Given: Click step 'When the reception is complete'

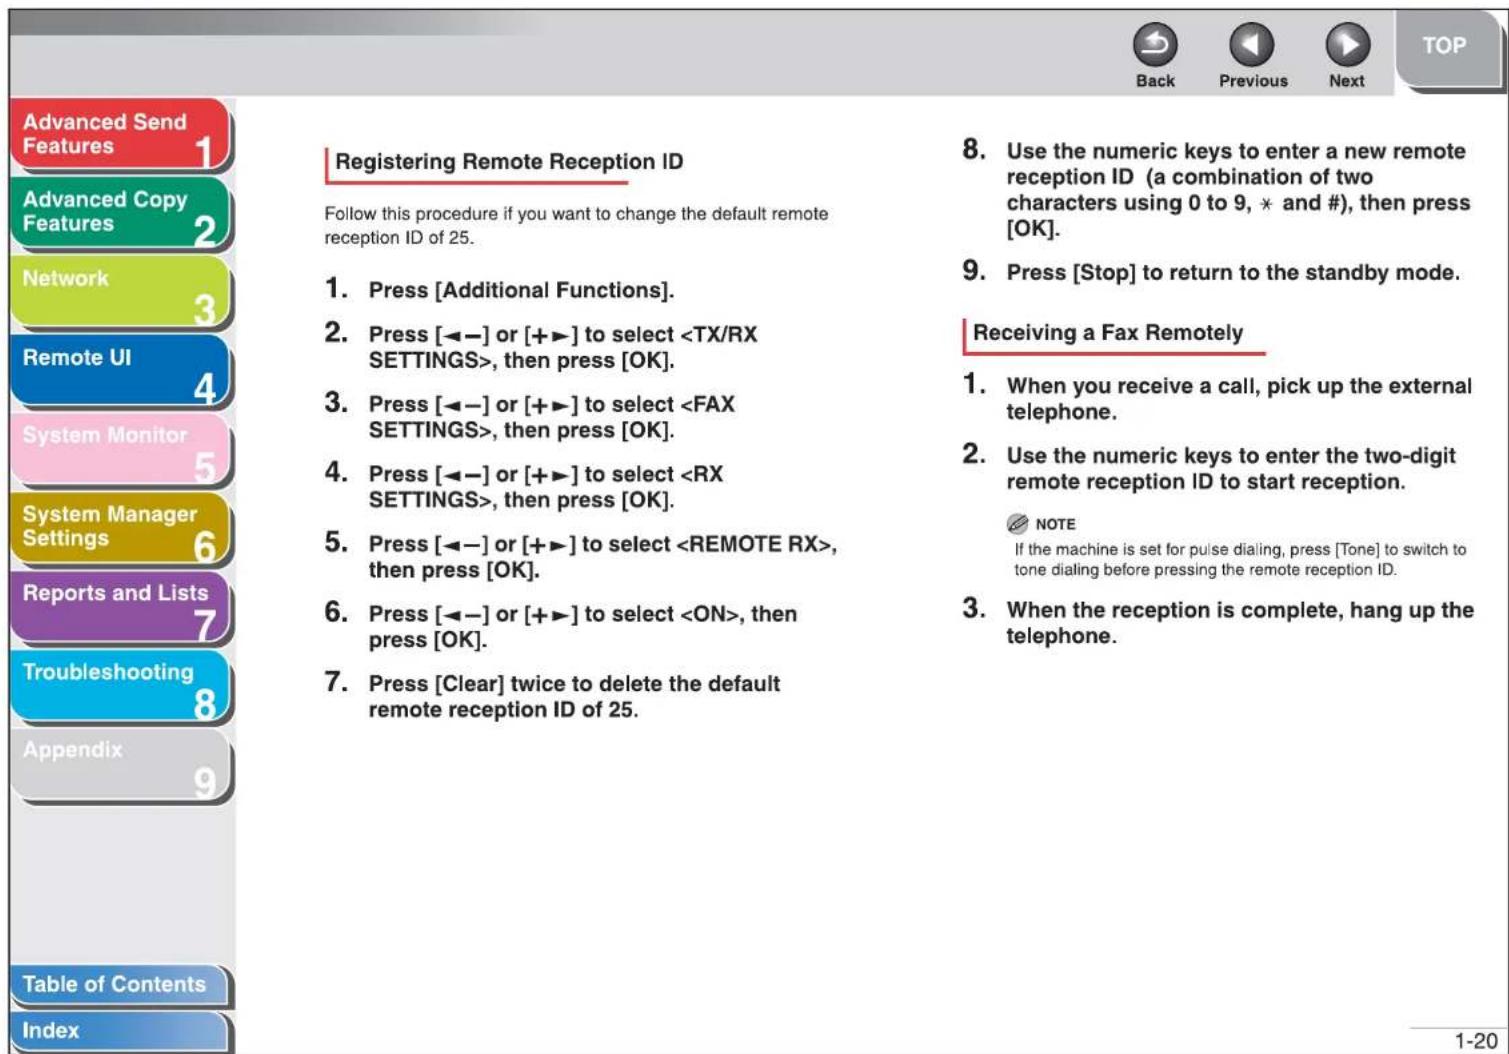Looking at the screenshot, I should pos(1239,623).
